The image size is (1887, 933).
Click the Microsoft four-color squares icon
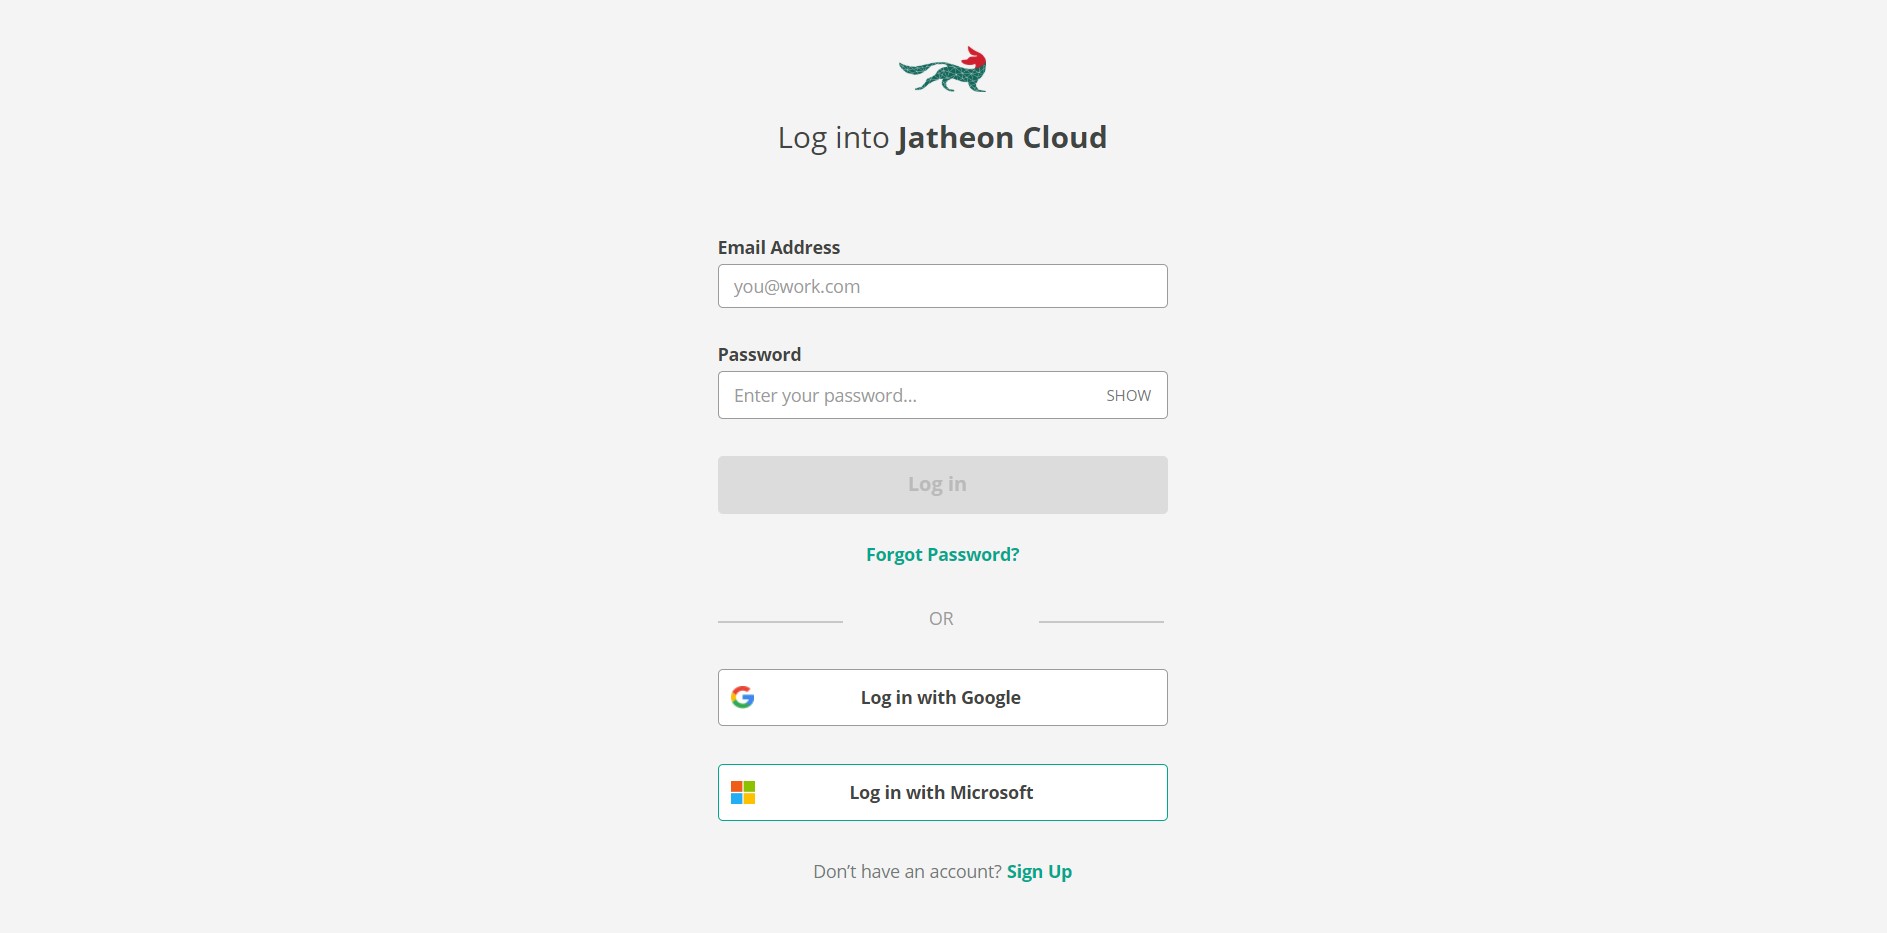coord(743,793)
